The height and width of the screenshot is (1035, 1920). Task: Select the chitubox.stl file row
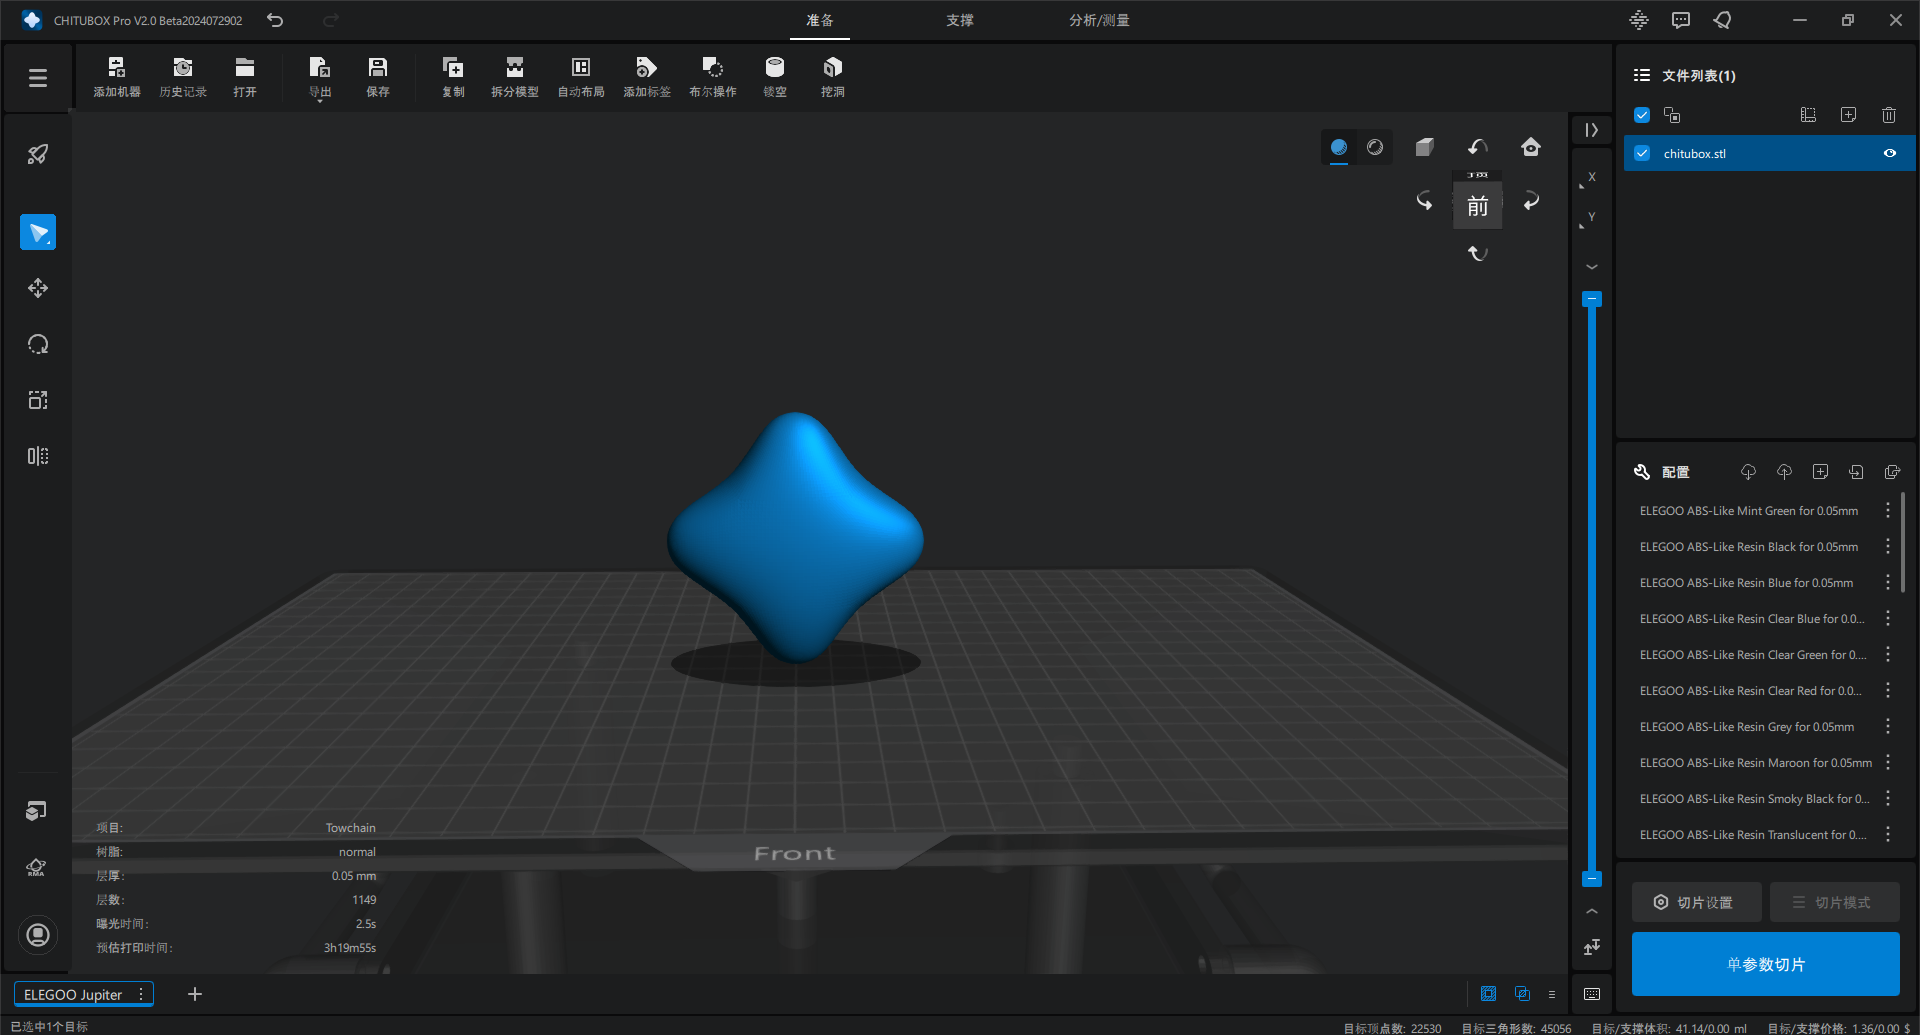pyautogui.click(x=1770, y=153)
